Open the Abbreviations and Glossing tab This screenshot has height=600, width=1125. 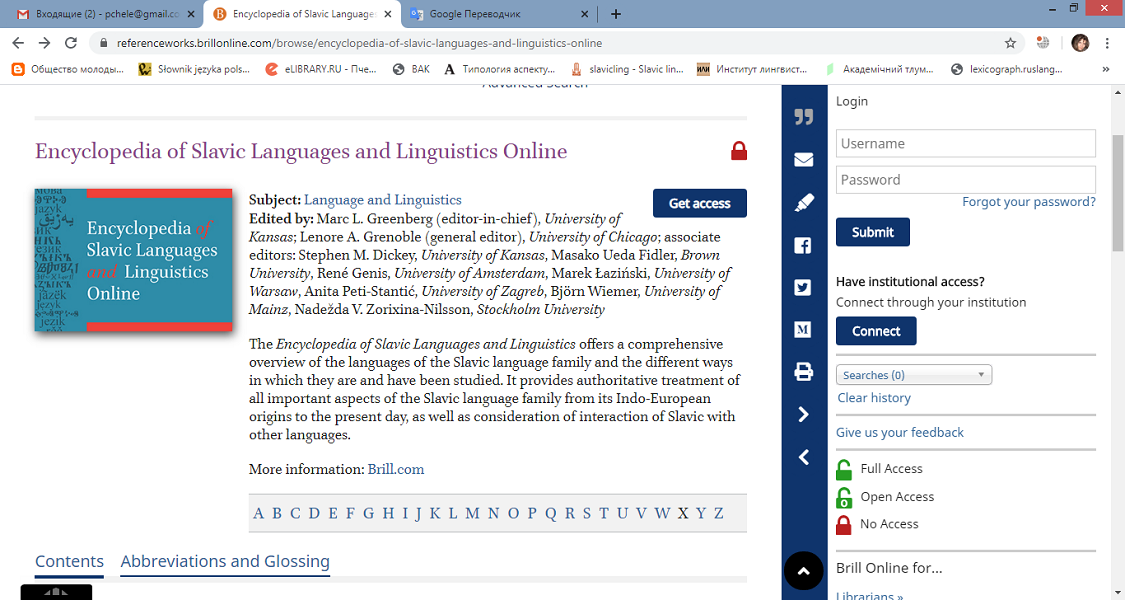point(225,561)
